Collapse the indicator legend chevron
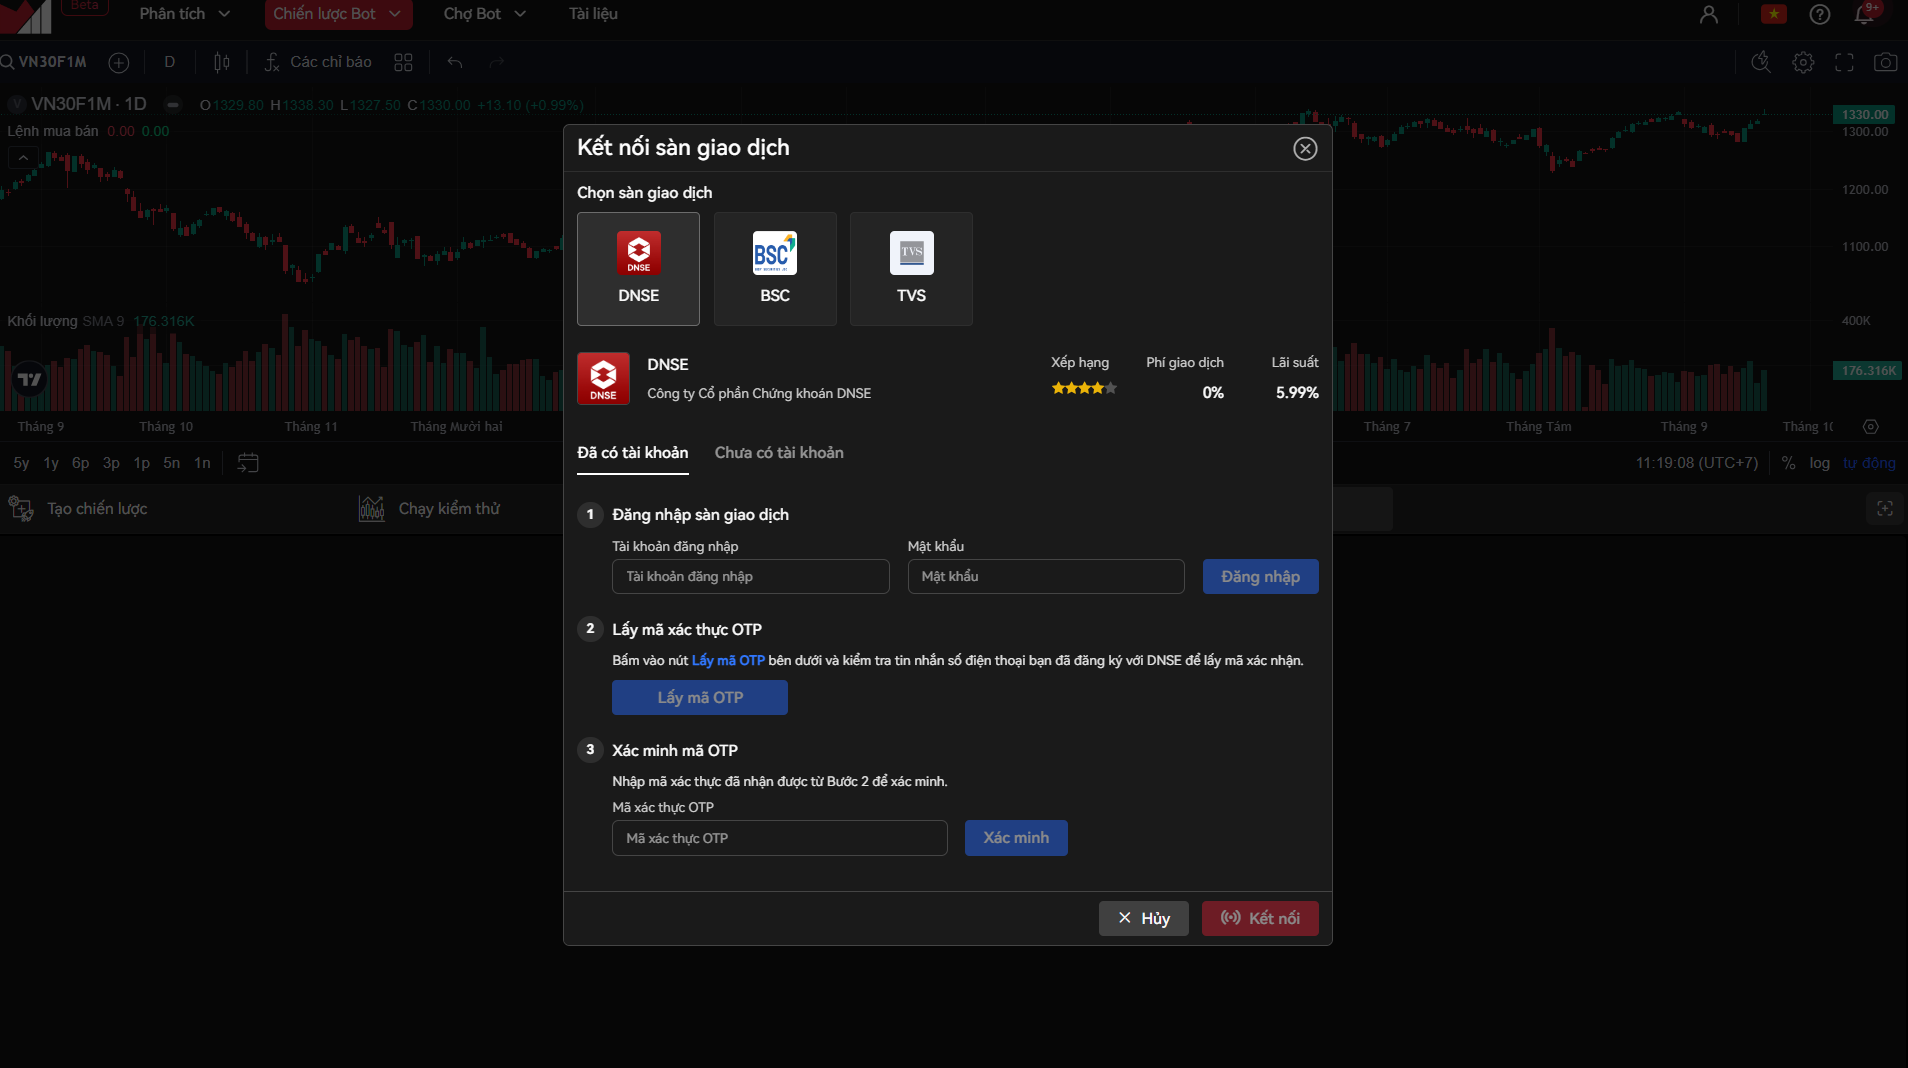The width and height of the screenshot is (1908, 1068). click(x=23, y=157)
